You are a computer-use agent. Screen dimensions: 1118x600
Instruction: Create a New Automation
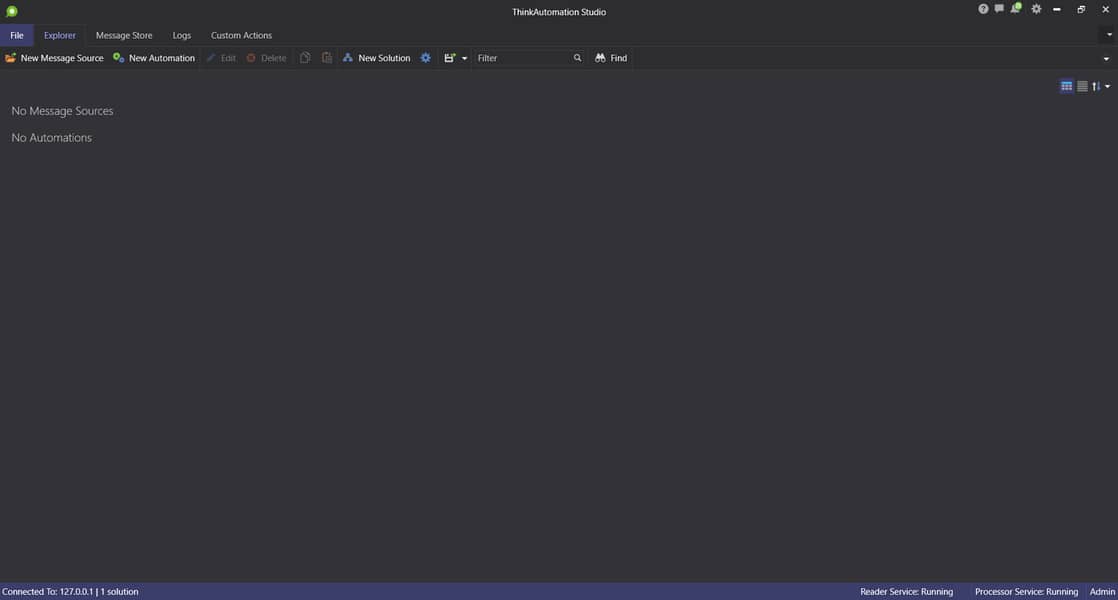[x=153, y=58]
